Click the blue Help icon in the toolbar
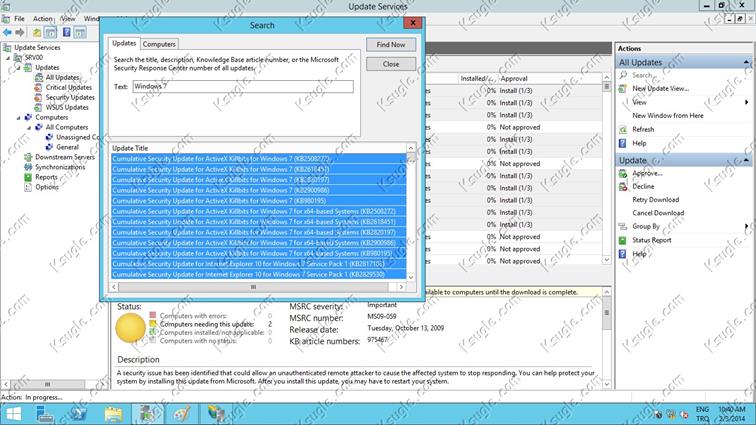Viewport: 756px width, 425px height. (67, 32)
